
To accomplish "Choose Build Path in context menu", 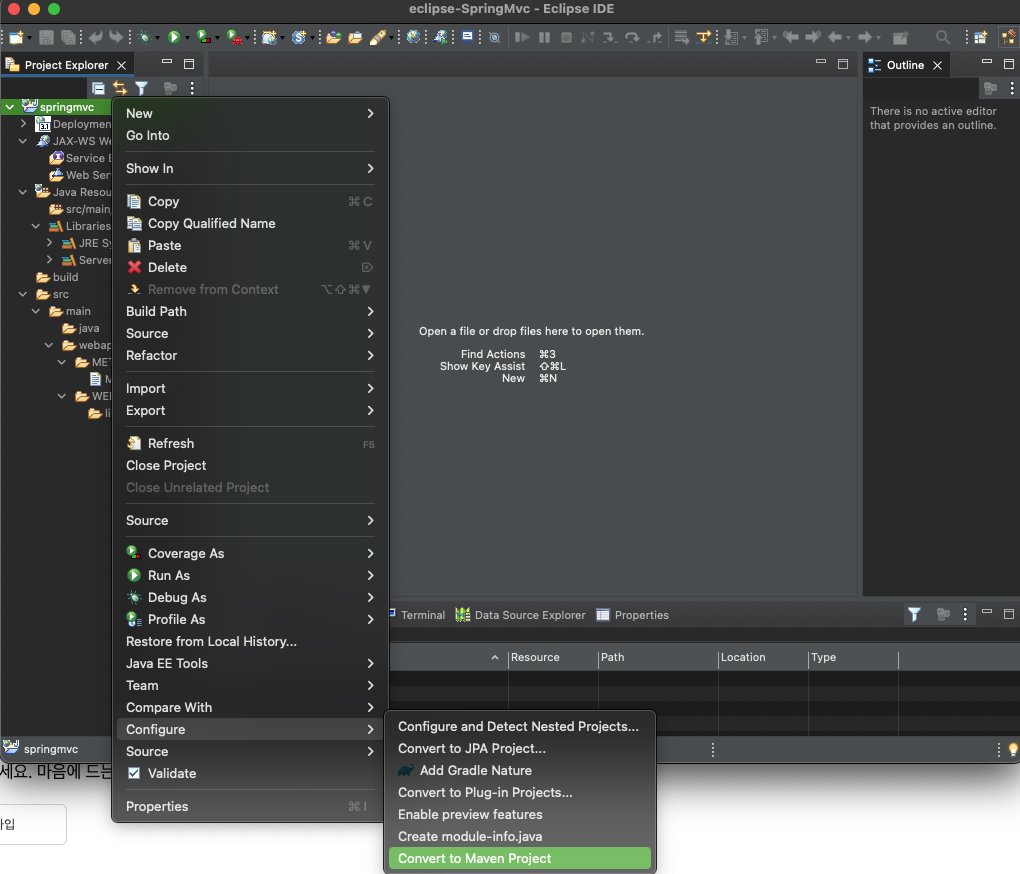I will point(250,311).
